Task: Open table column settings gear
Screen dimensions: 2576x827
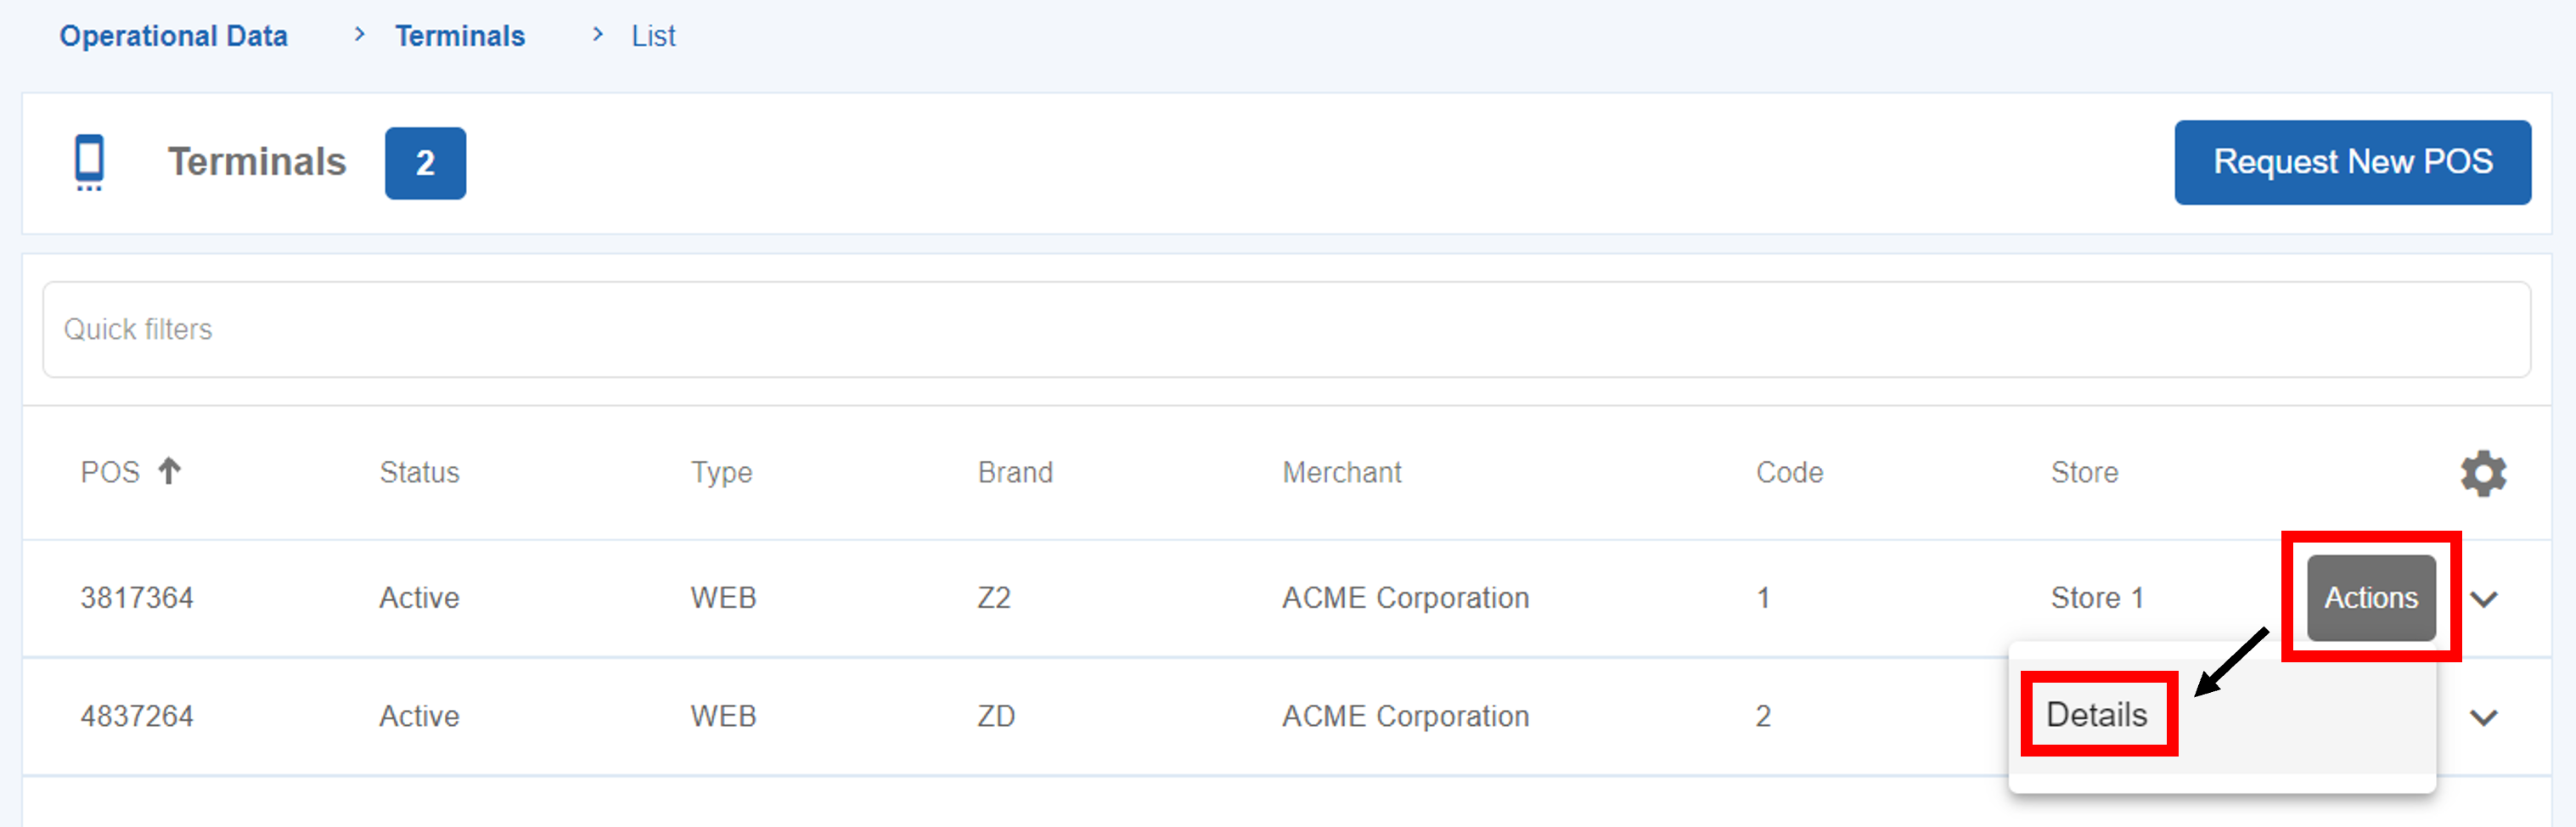Action: (x=2482, y=473)
